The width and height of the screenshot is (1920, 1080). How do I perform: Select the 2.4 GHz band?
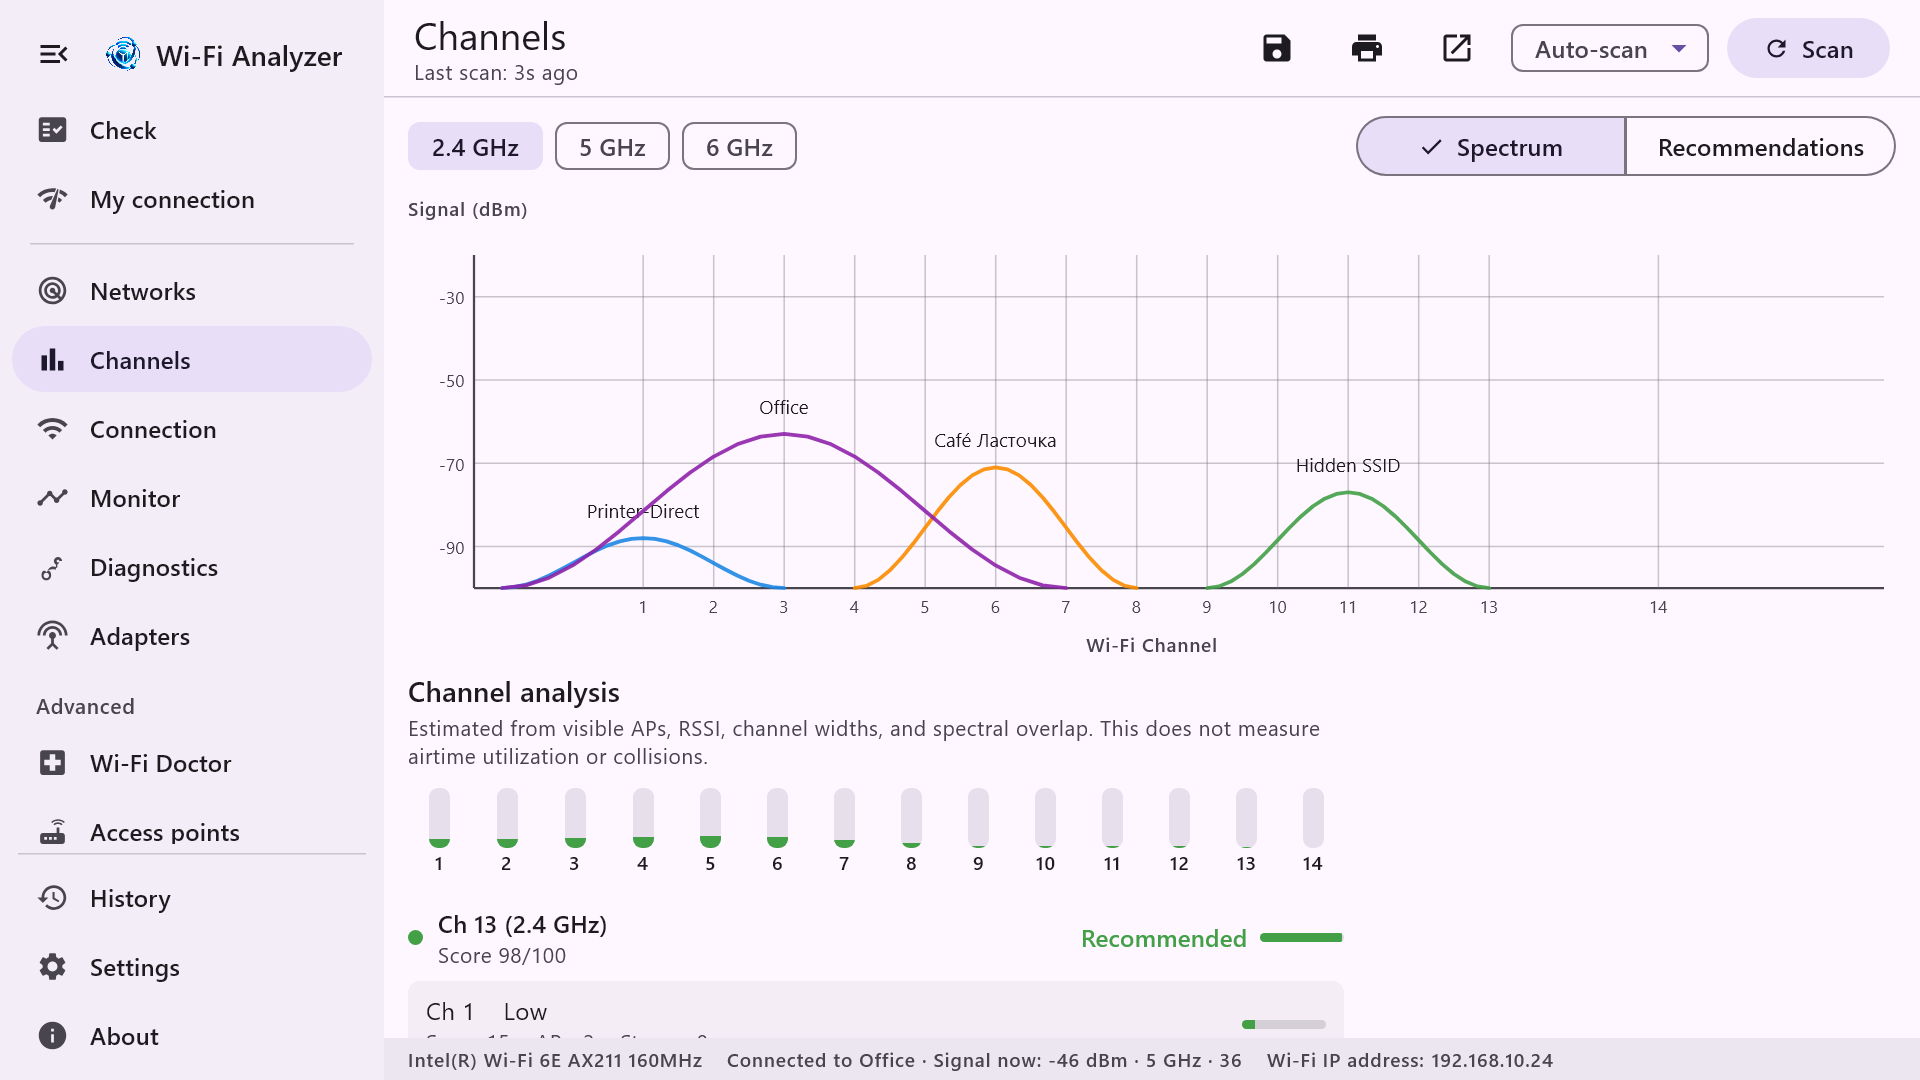pos(475,147)
